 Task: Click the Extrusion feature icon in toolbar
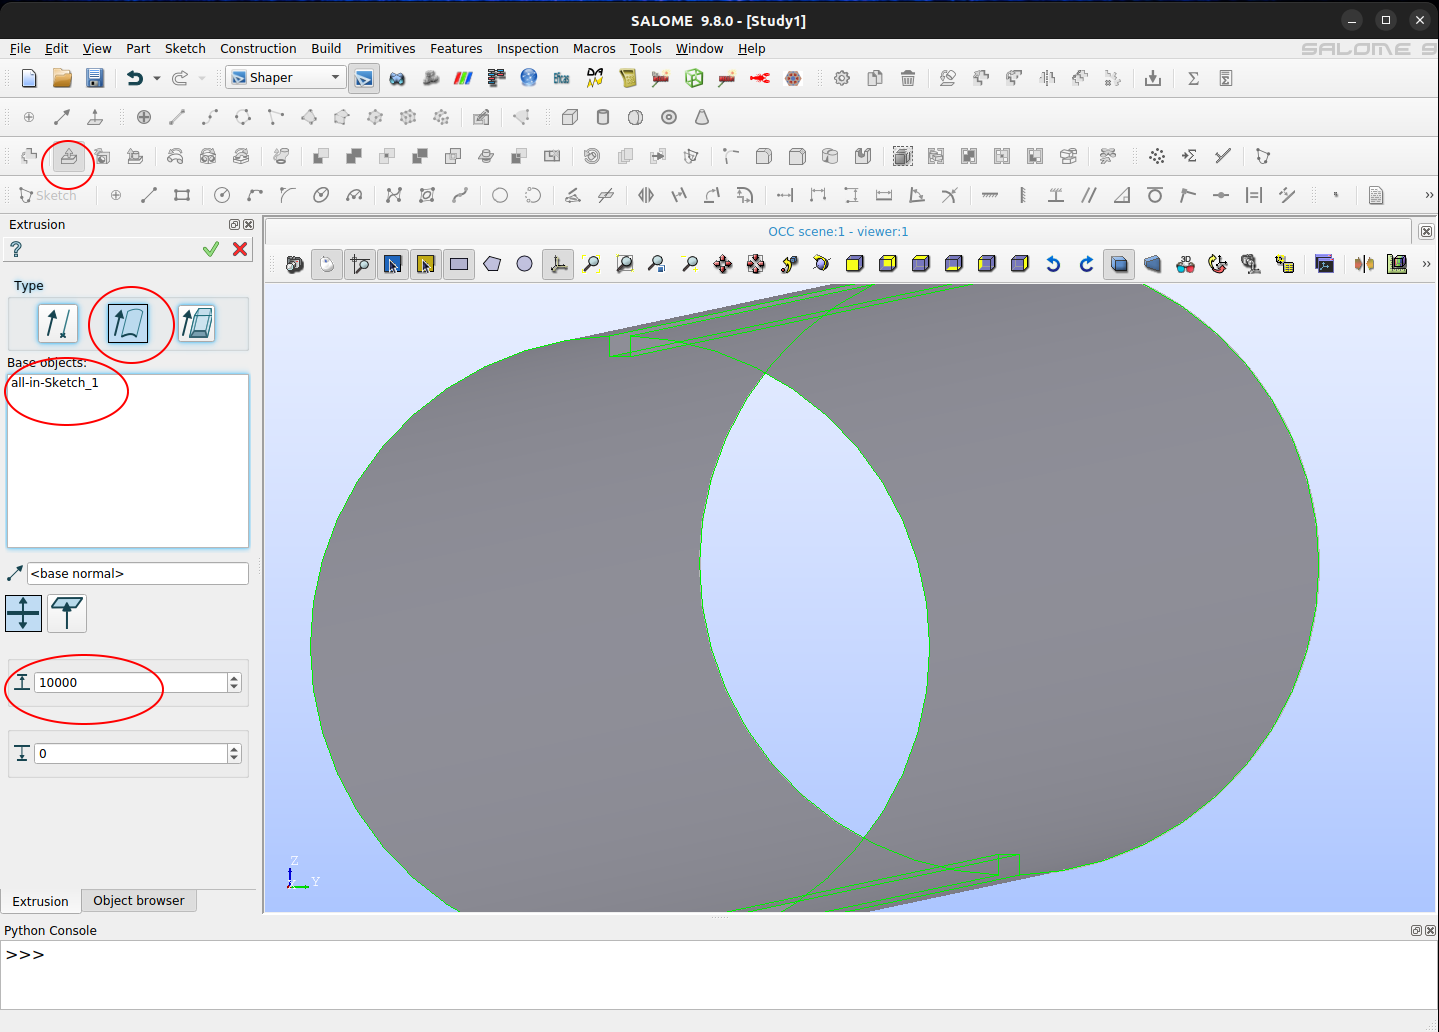coord(69,156)
